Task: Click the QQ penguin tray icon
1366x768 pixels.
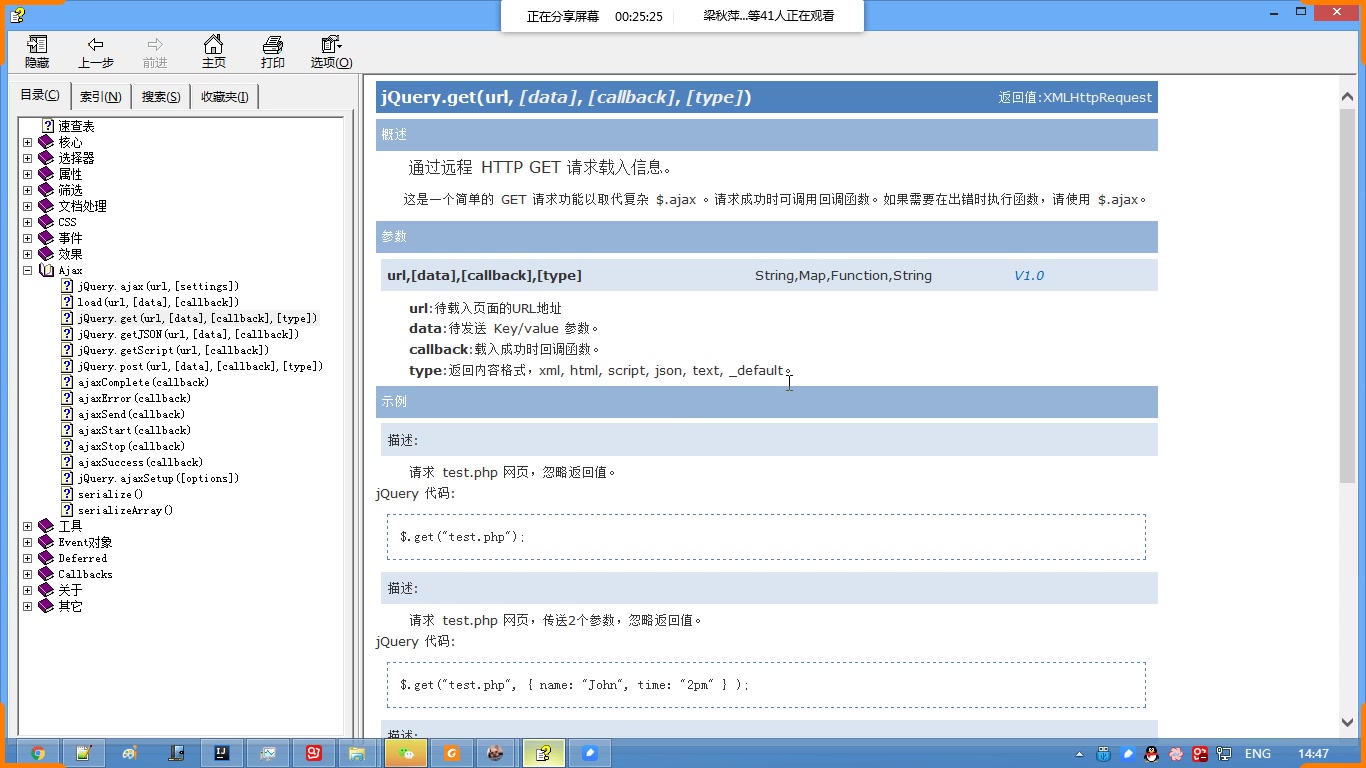Action: pyautogui.click(x=1152, y=754)
